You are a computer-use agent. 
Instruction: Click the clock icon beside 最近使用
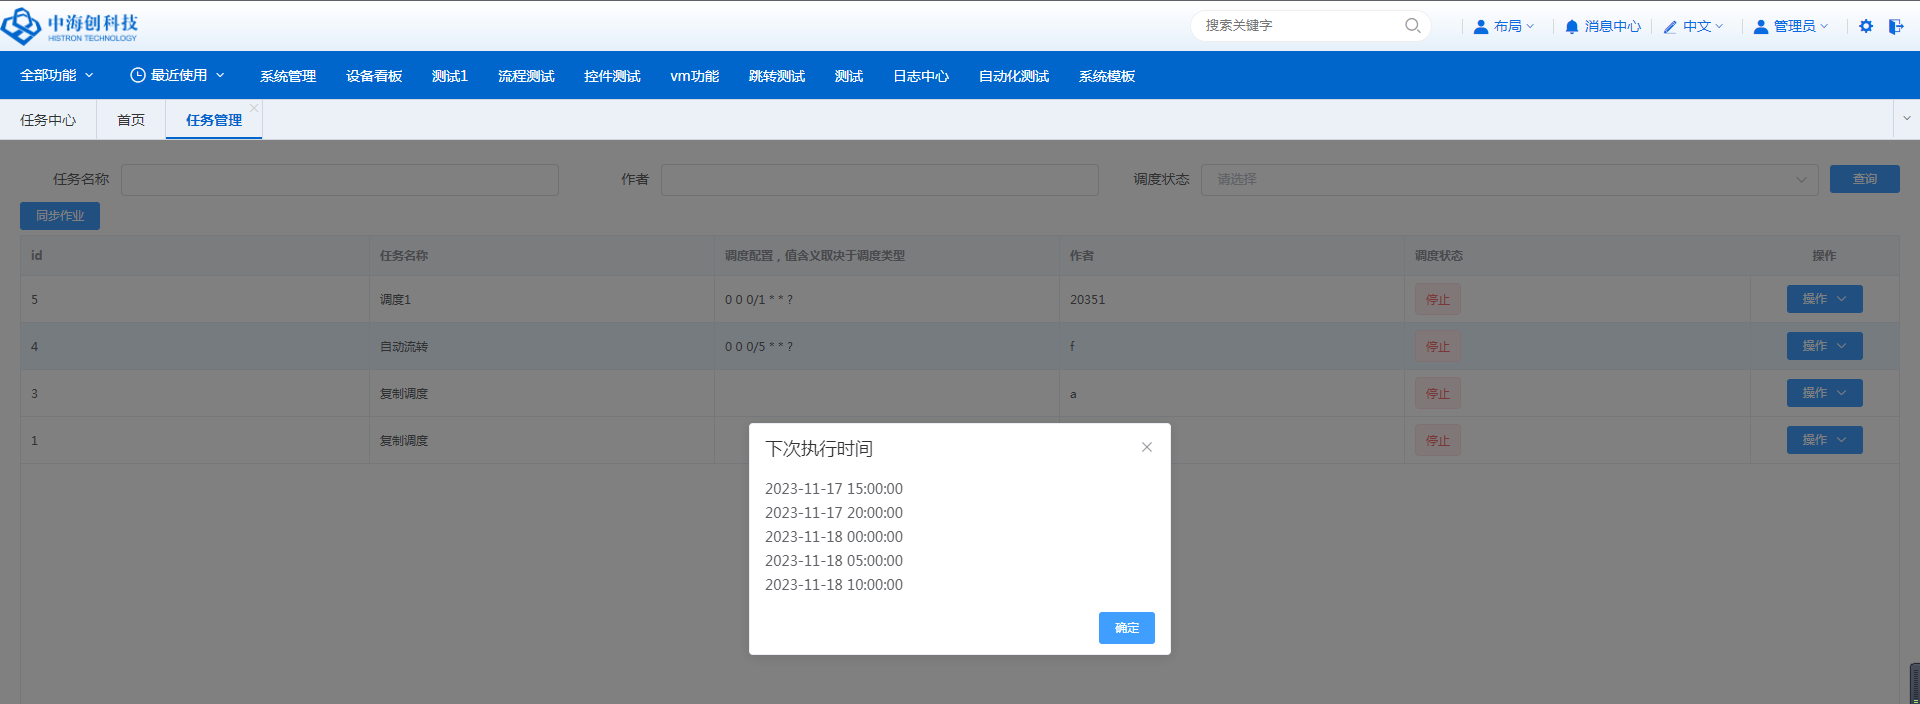coord(138,75)
